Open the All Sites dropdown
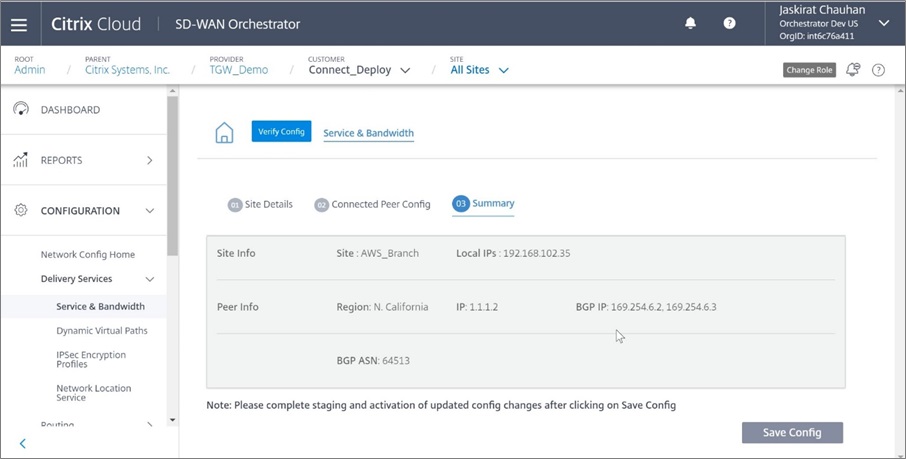This screenshot has width=906, height=459. point(479,70)
